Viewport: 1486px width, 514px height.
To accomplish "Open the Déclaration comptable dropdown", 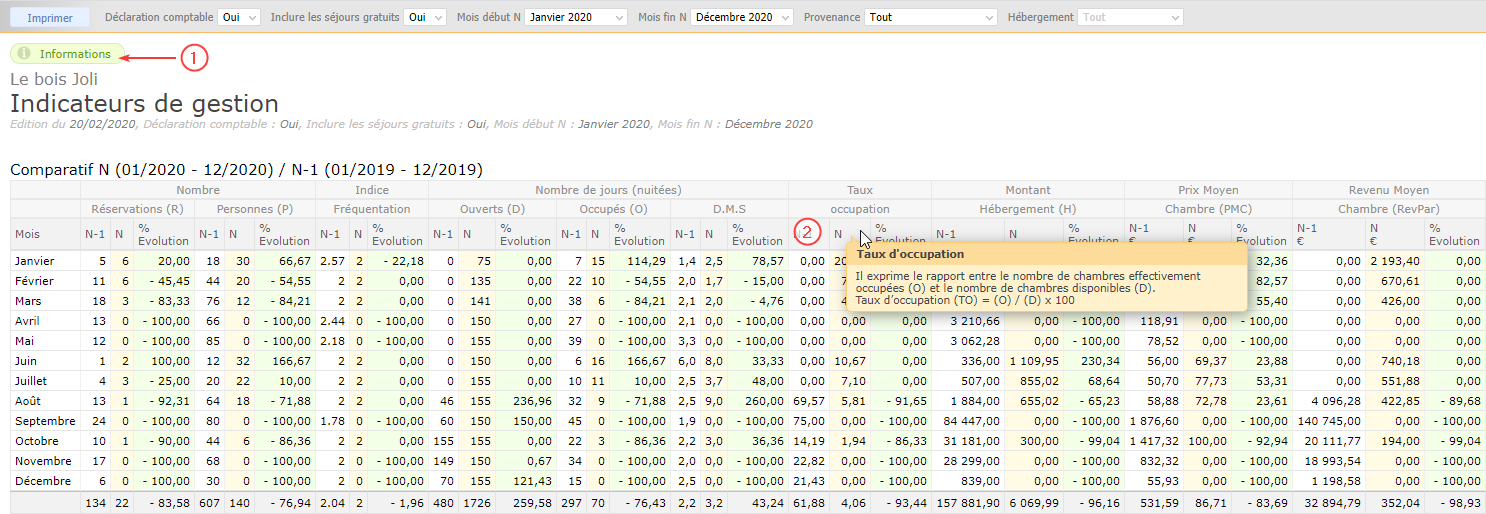I will [238, 17].
